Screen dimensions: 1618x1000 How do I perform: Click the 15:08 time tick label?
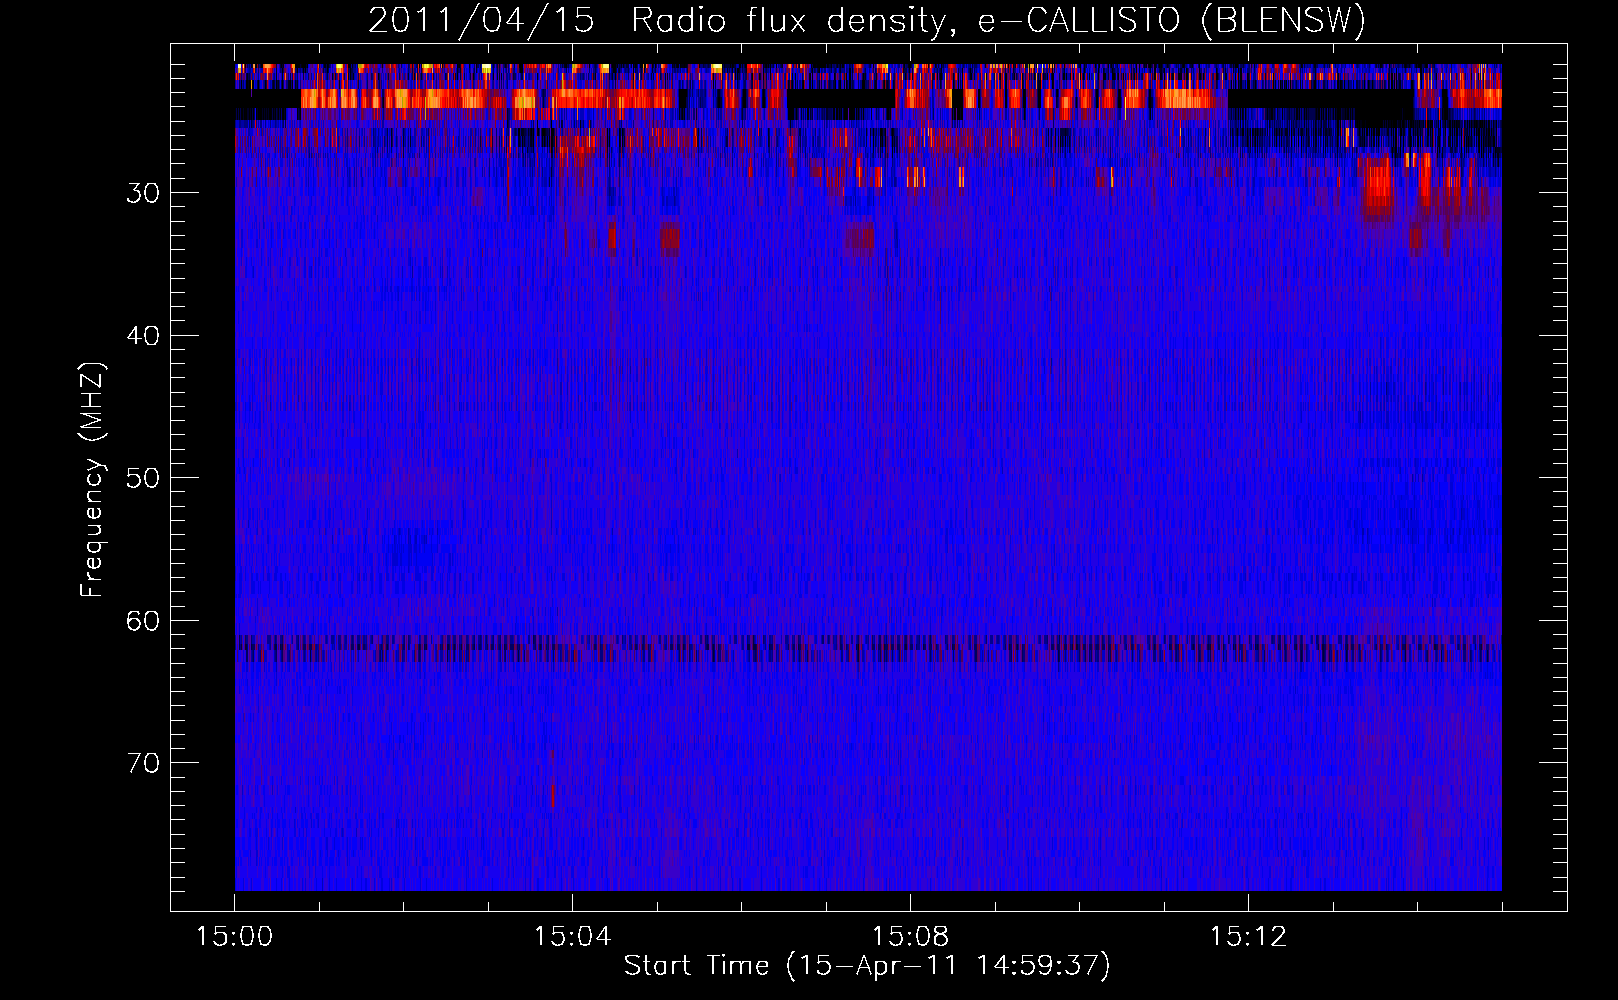pyautogui.click(x=910, y=937)
